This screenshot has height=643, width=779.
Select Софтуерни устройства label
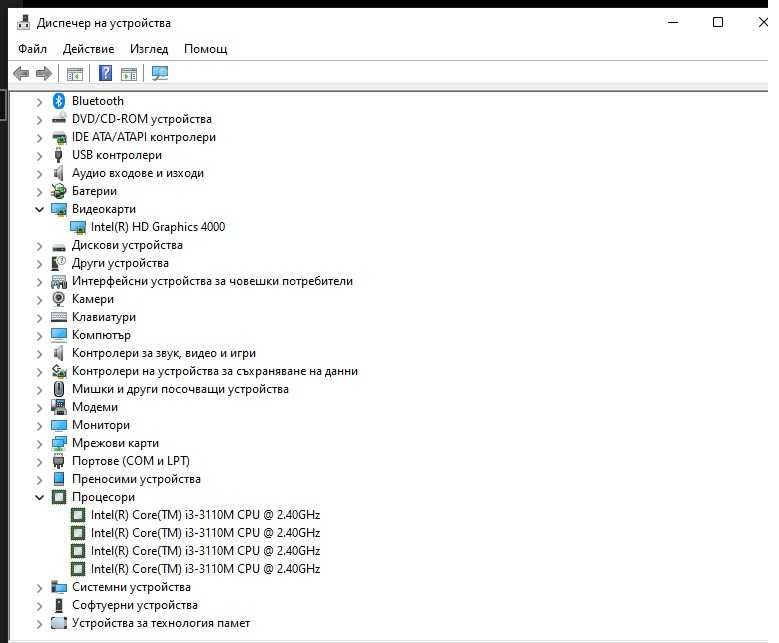(x=135, y=605)
